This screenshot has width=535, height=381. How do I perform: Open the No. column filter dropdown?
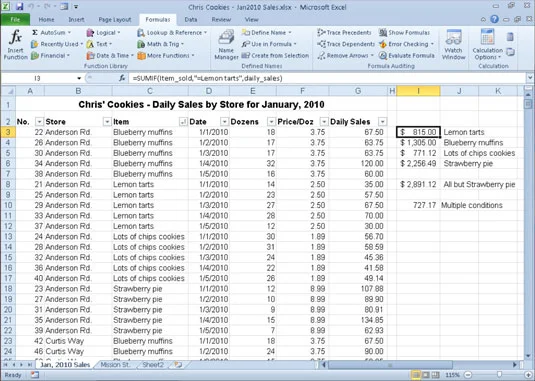(x=39, y=122)
